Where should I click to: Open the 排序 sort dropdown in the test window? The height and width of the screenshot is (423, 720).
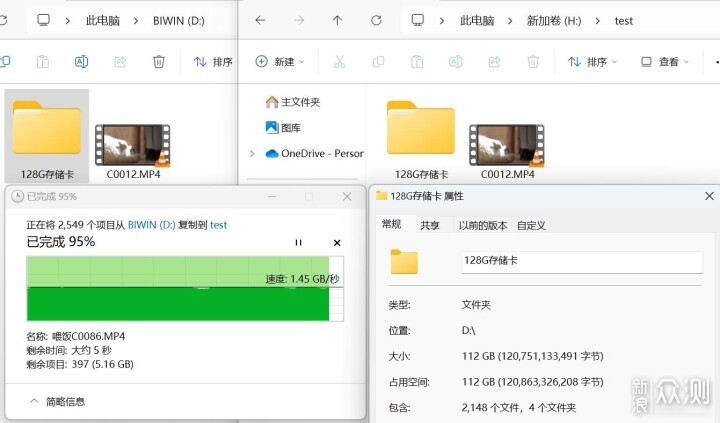(592, 62)
